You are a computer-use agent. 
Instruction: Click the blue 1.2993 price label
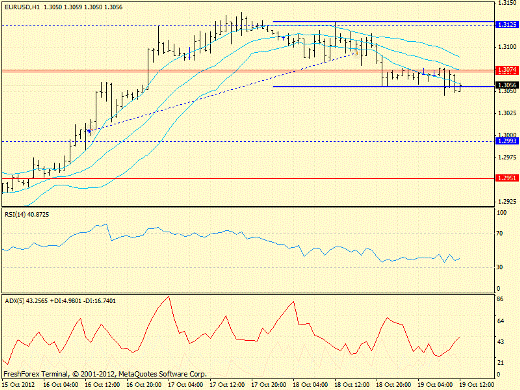[x=507, y=141]
